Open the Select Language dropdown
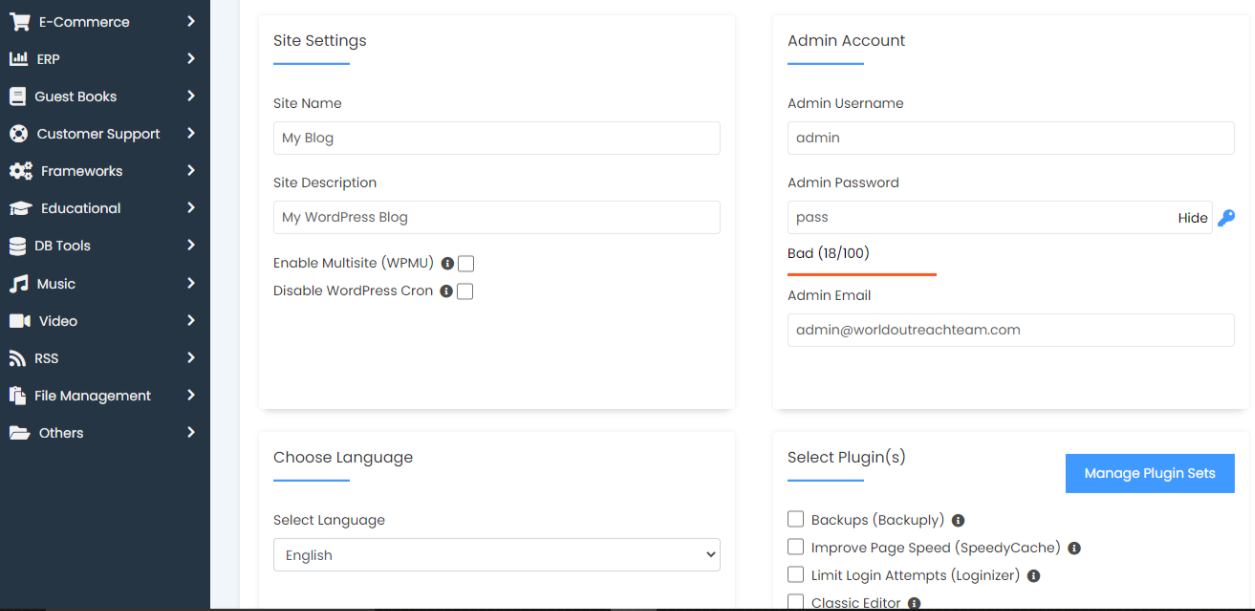Image resolution: width=1255 pixels, height=611 pixels. 496,555
